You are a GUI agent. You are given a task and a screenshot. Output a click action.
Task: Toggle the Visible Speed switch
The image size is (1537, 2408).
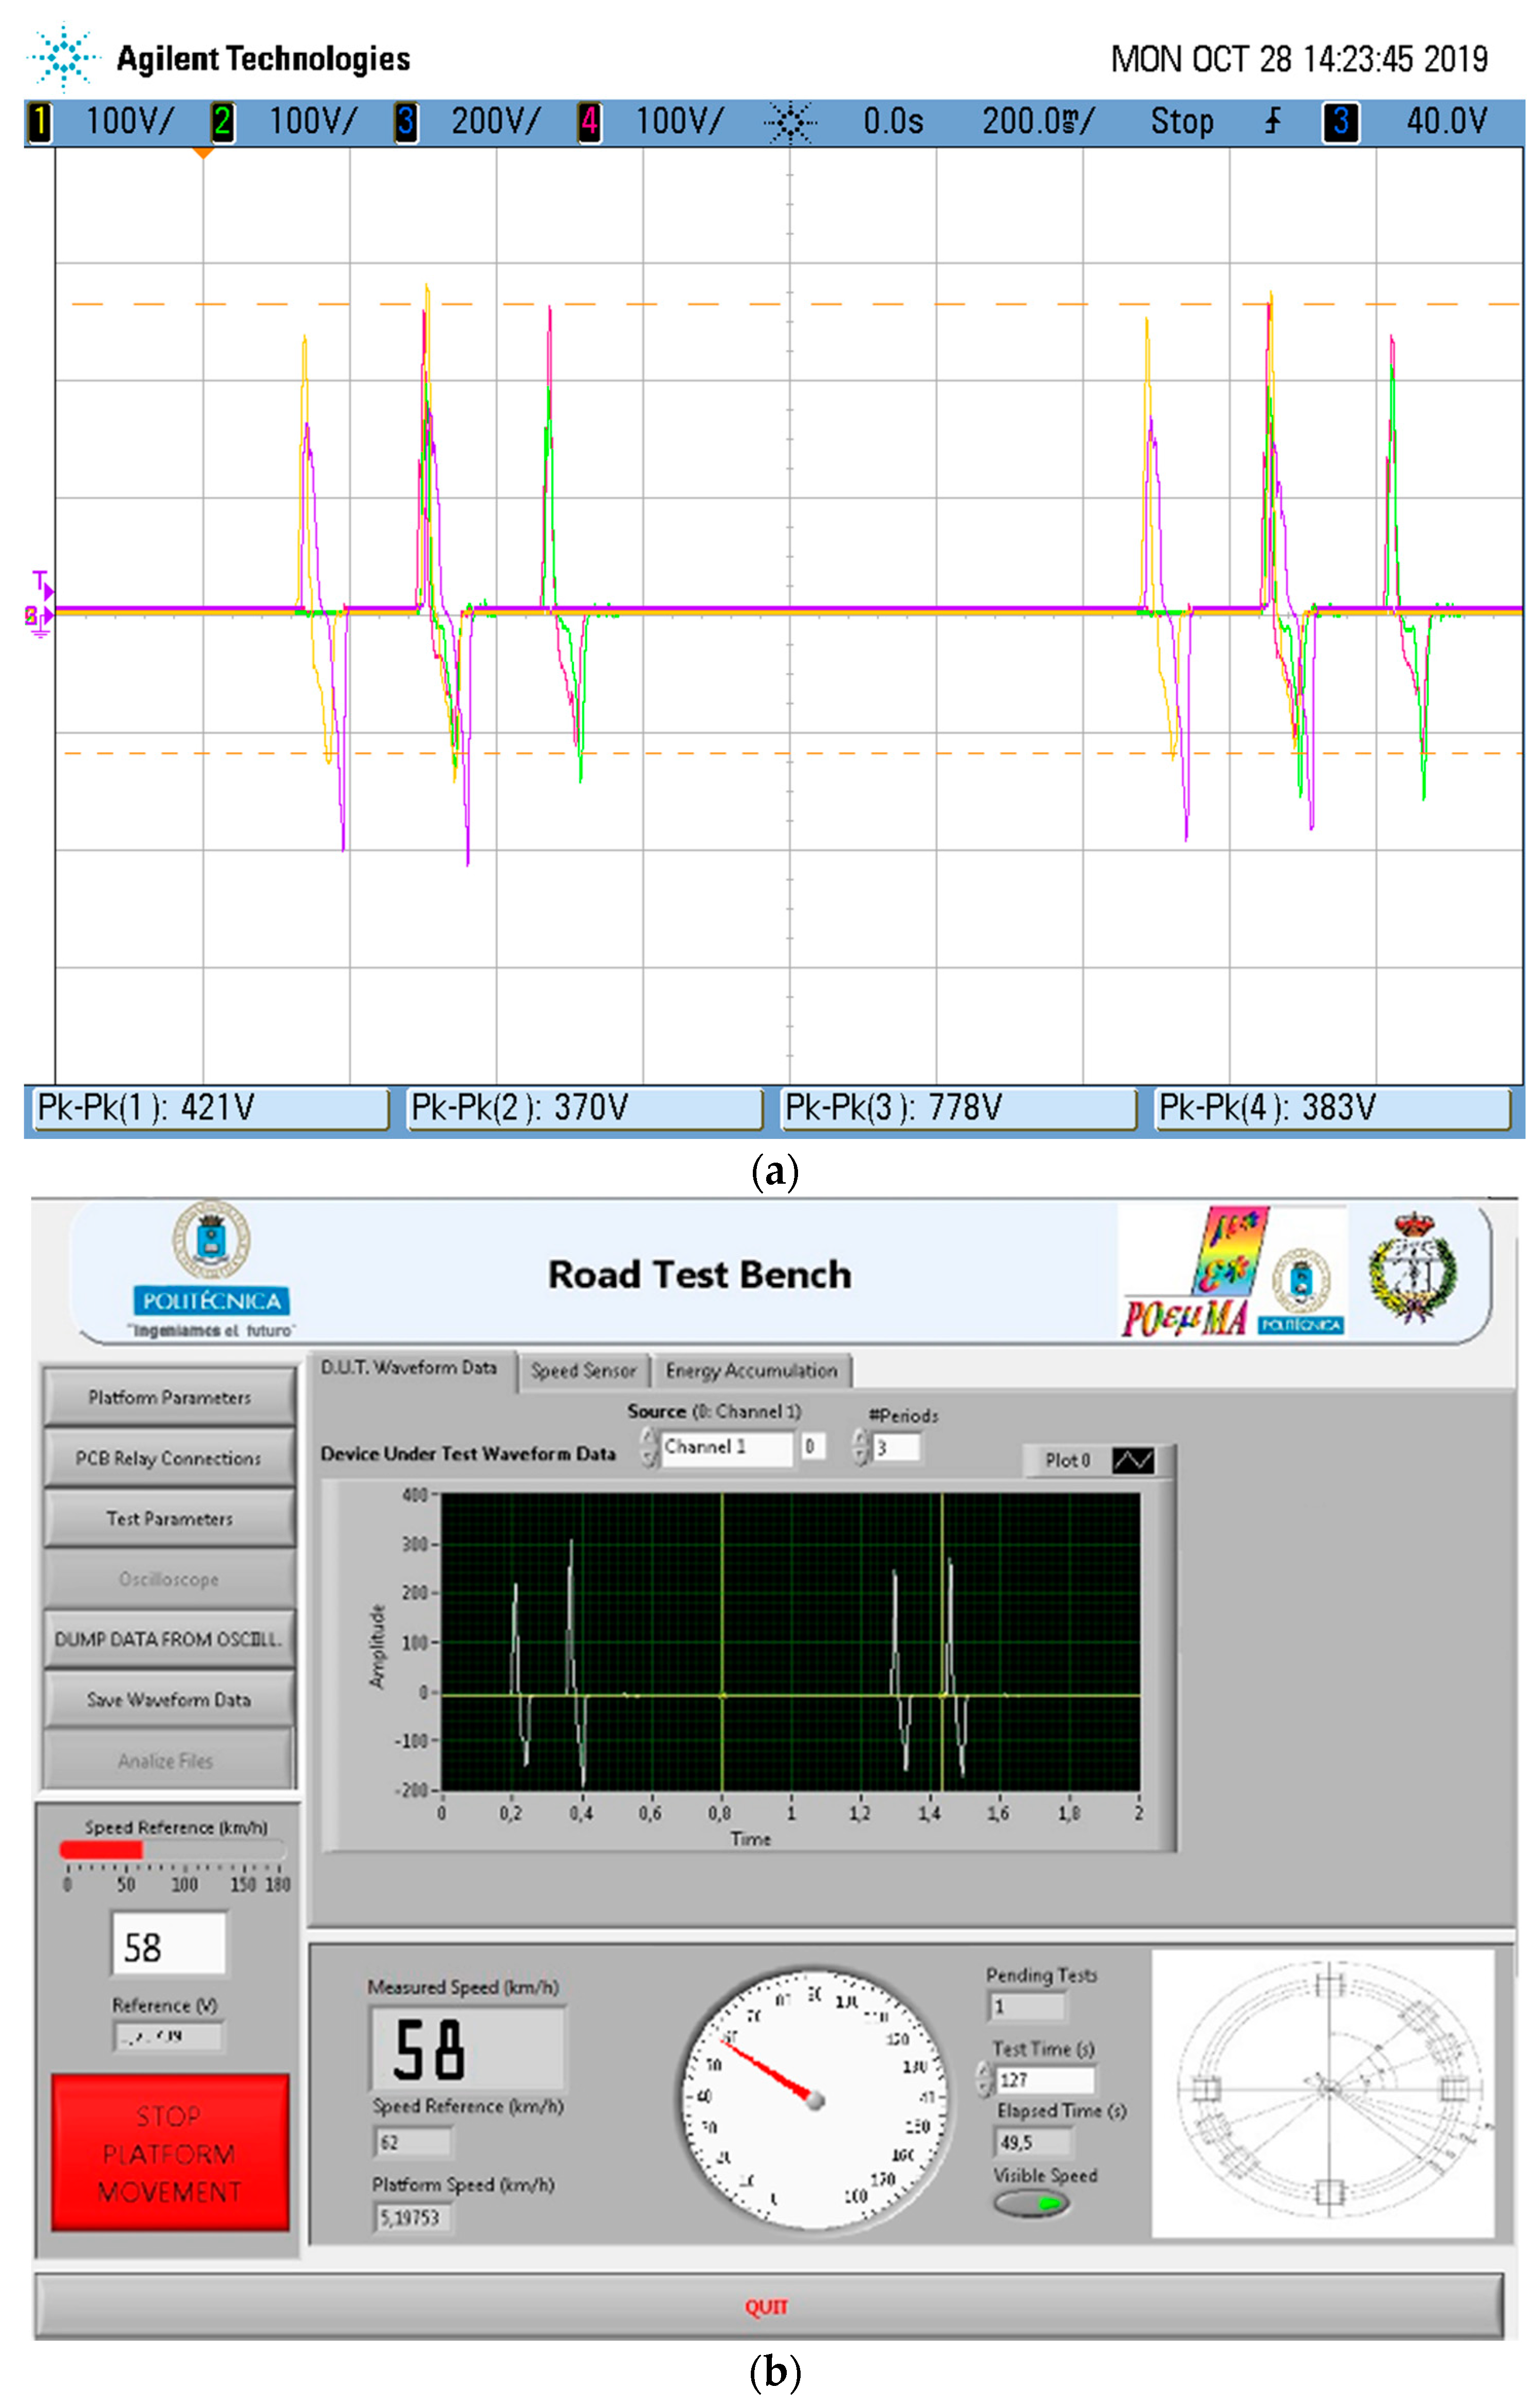click(x=1031, y=2203)
